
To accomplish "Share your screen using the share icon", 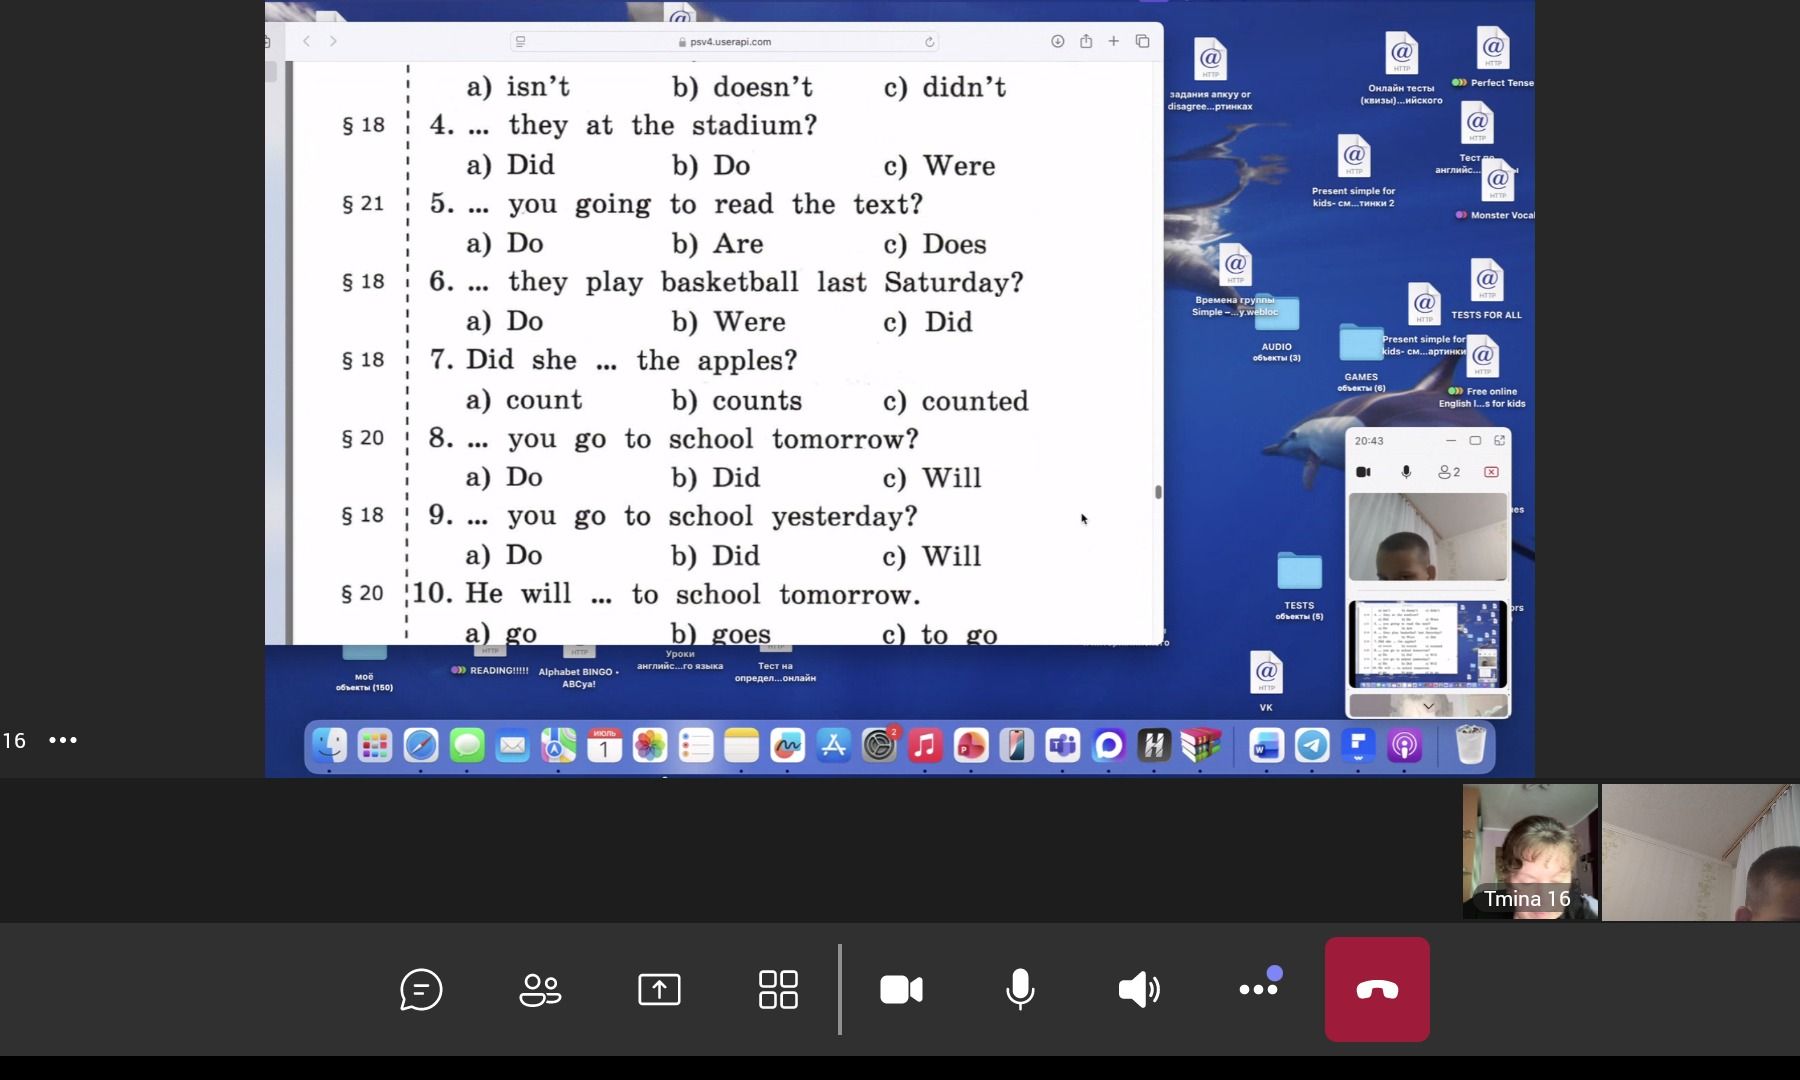I will click(659, 990).
